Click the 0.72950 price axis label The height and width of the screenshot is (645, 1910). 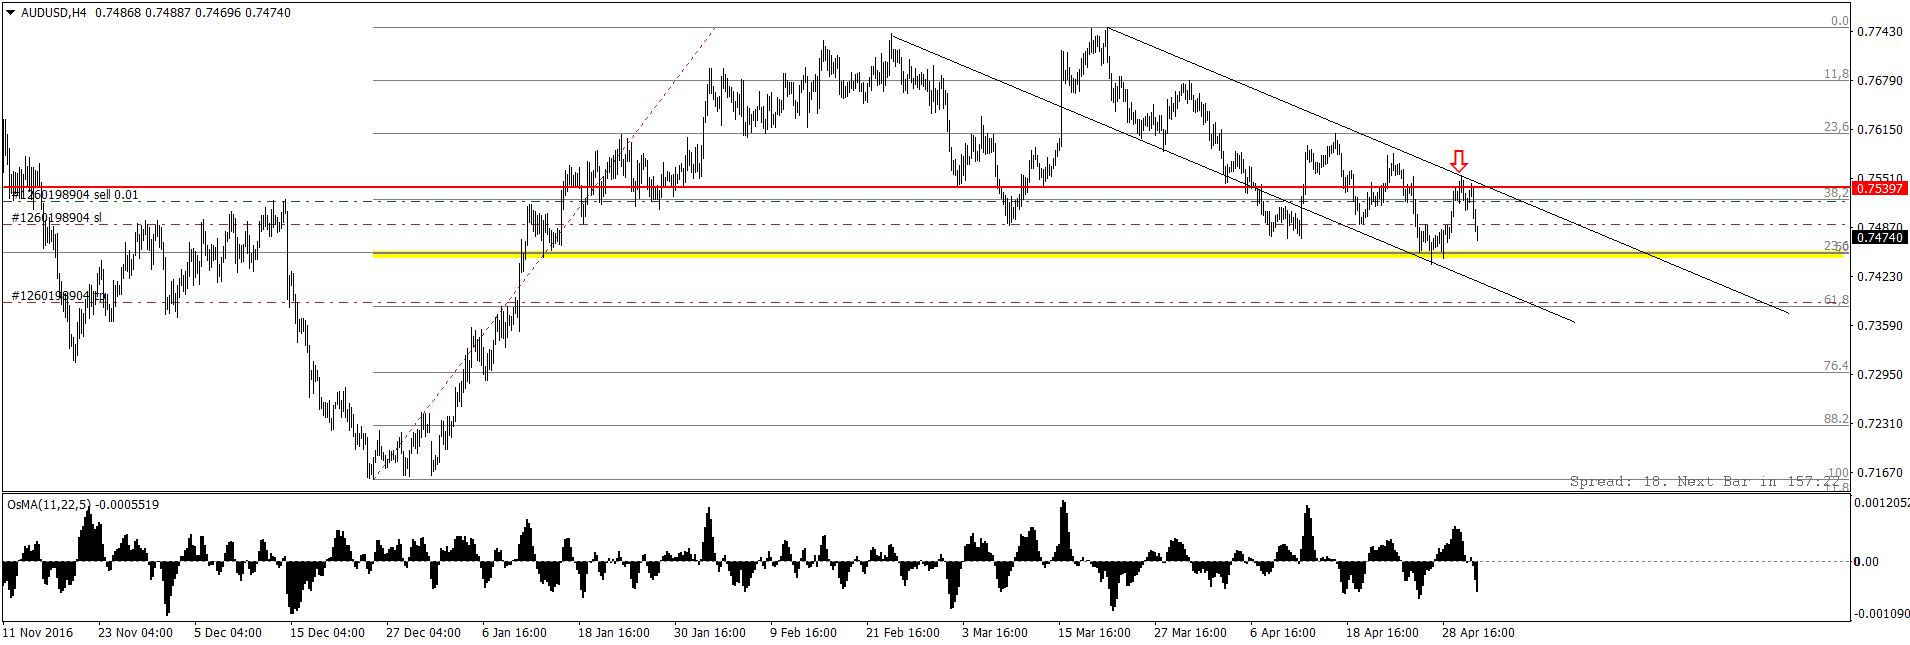1880,375
